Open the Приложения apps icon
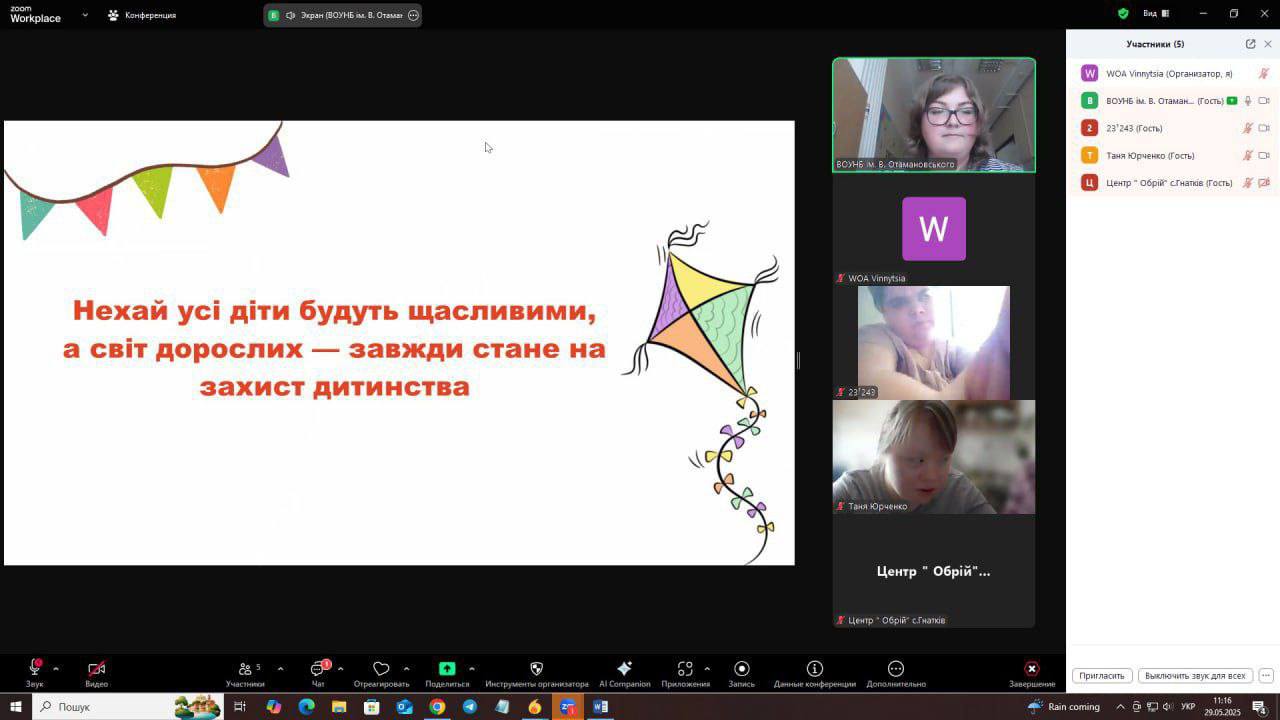 (x=685, y=668)
